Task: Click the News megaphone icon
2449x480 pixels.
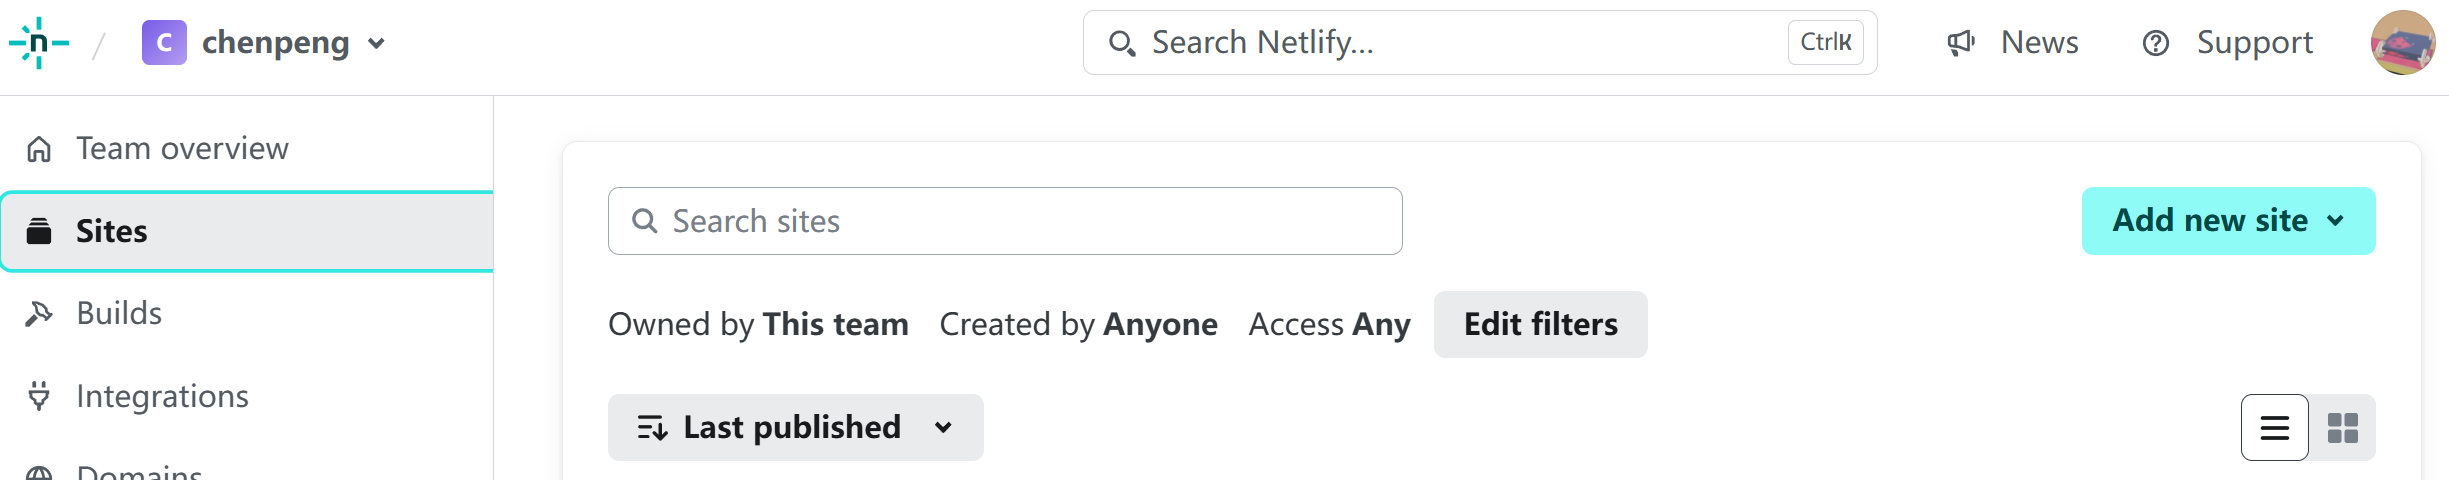Action: coord(1960,43)
